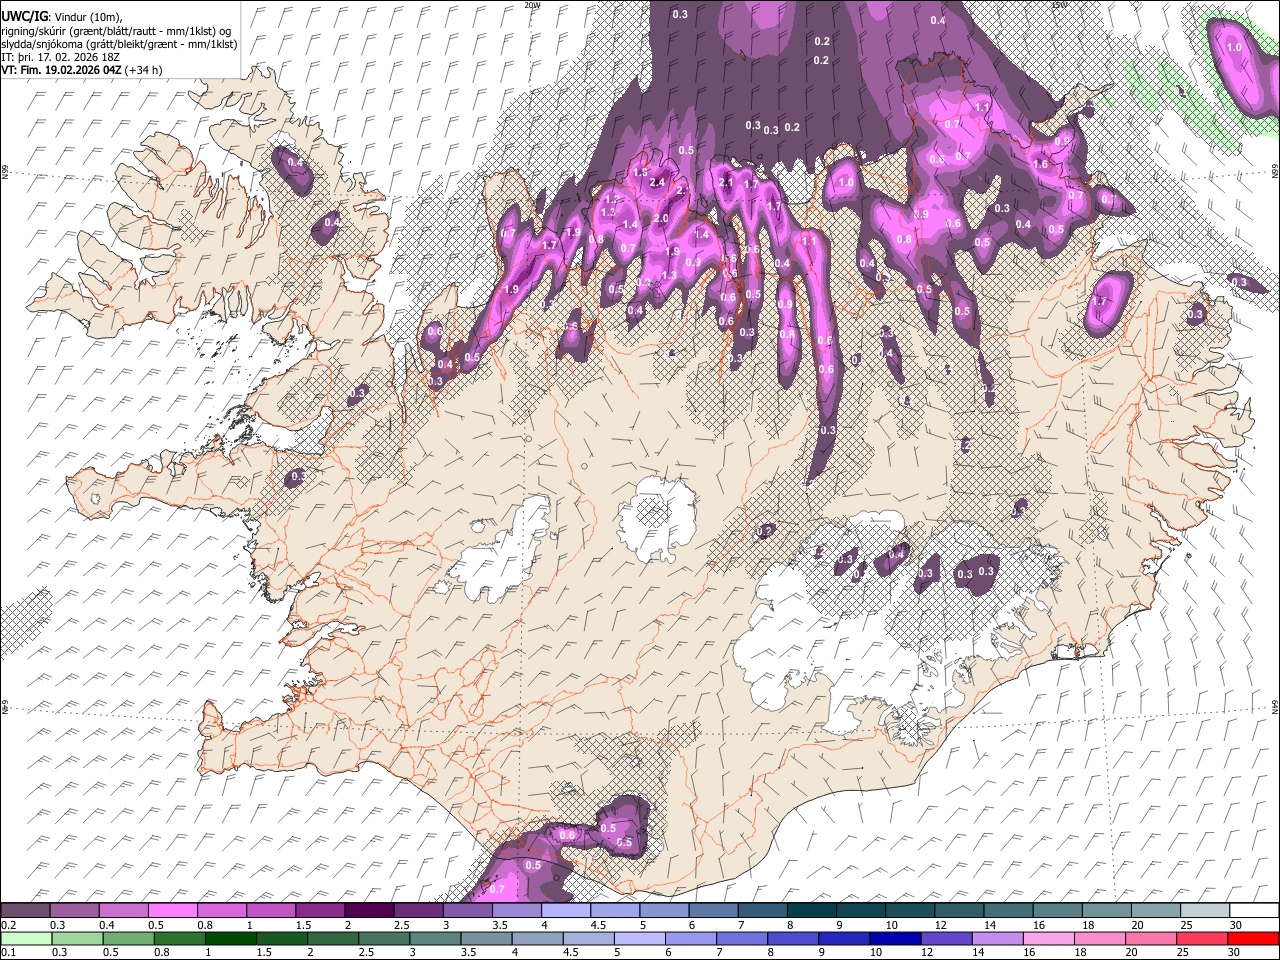Pick dark blue rain swatch between 10 and 12
This screenshot has height=960, width=1280.
click(894, 938)
